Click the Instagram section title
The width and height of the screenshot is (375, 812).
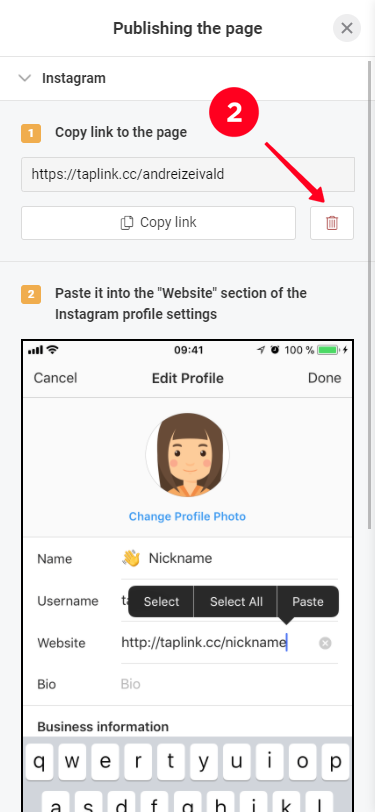[74, 78]
